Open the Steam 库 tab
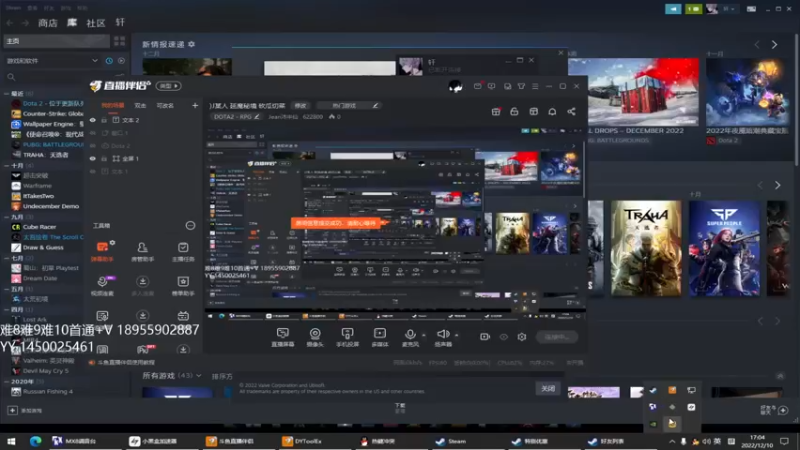 click(x=72, y=23)
